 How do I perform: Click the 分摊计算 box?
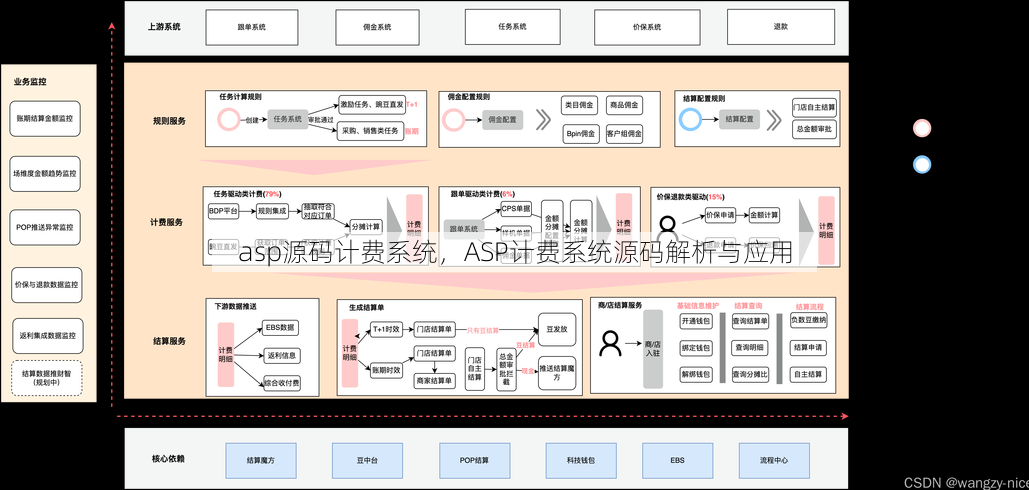tap(367, 227)
